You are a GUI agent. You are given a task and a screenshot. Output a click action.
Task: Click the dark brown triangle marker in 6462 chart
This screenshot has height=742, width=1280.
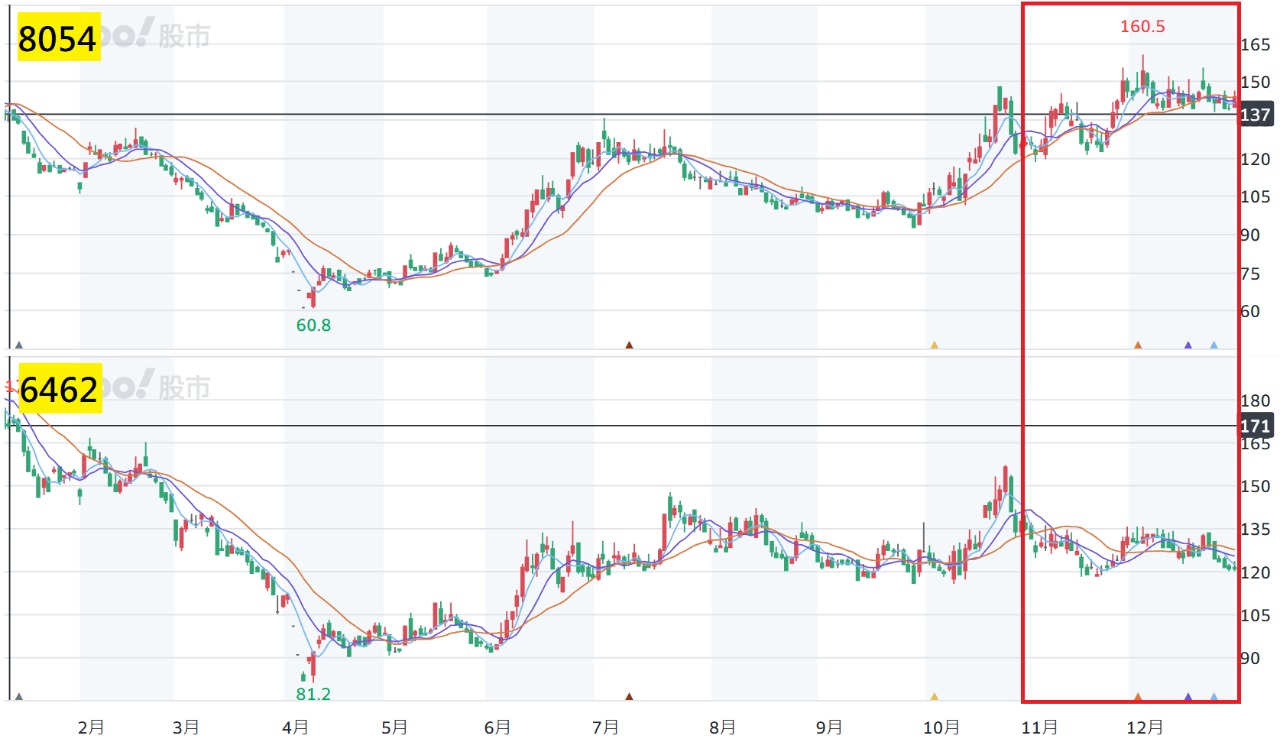coord(629,696)
